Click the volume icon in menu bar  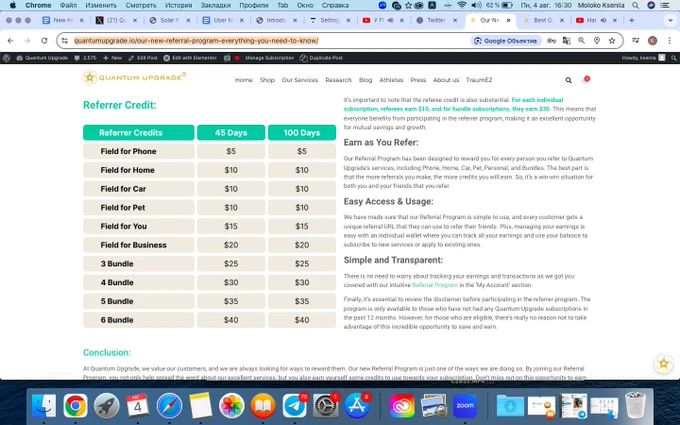coord(476,5)
